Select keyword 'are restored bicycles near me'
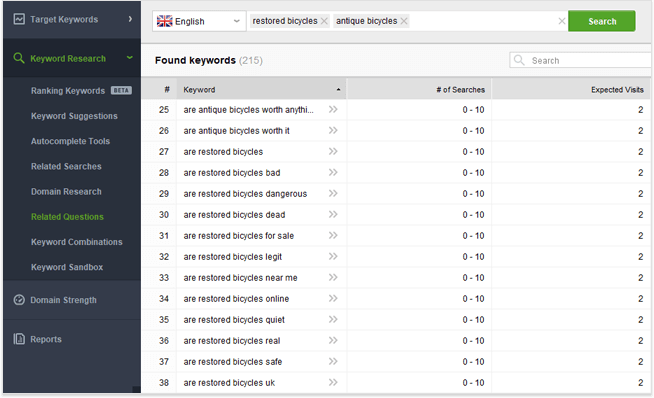This screenshot has width=654, height=398. point(240,277)
